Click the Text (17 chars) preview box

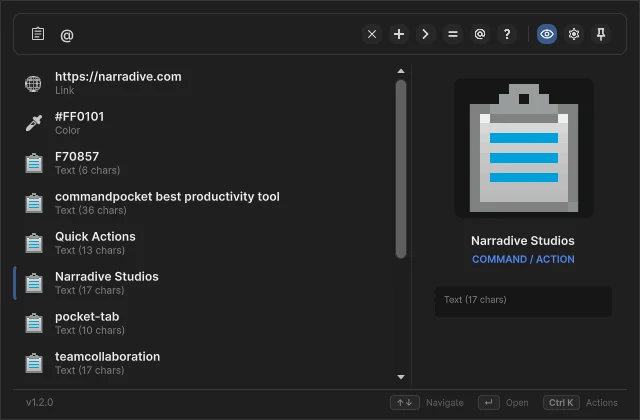[x=523, y=301]
